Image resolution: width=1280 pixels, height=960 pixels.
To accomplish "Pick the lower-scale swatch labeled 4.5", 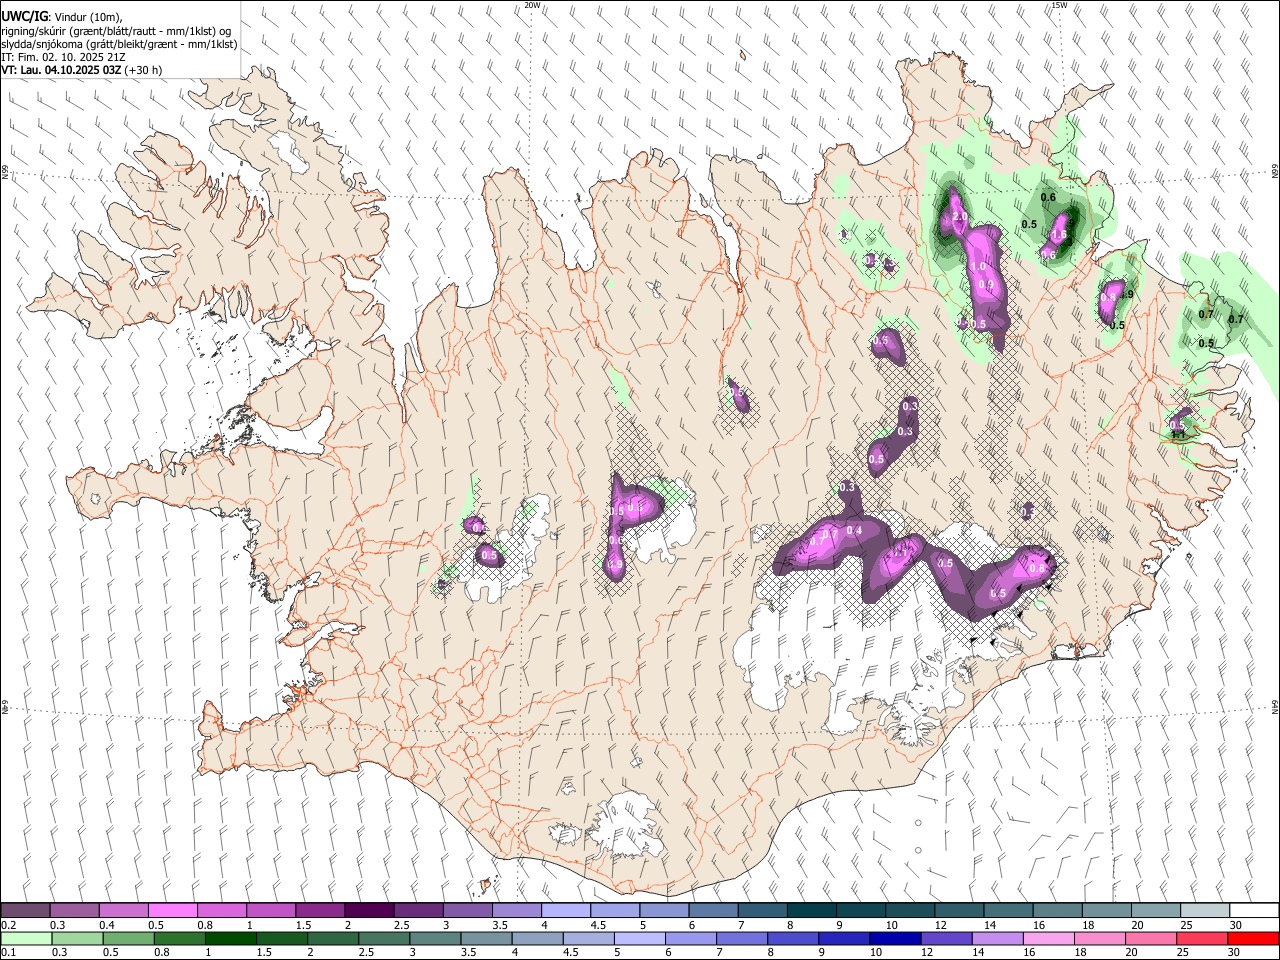I will coord(589,938).
